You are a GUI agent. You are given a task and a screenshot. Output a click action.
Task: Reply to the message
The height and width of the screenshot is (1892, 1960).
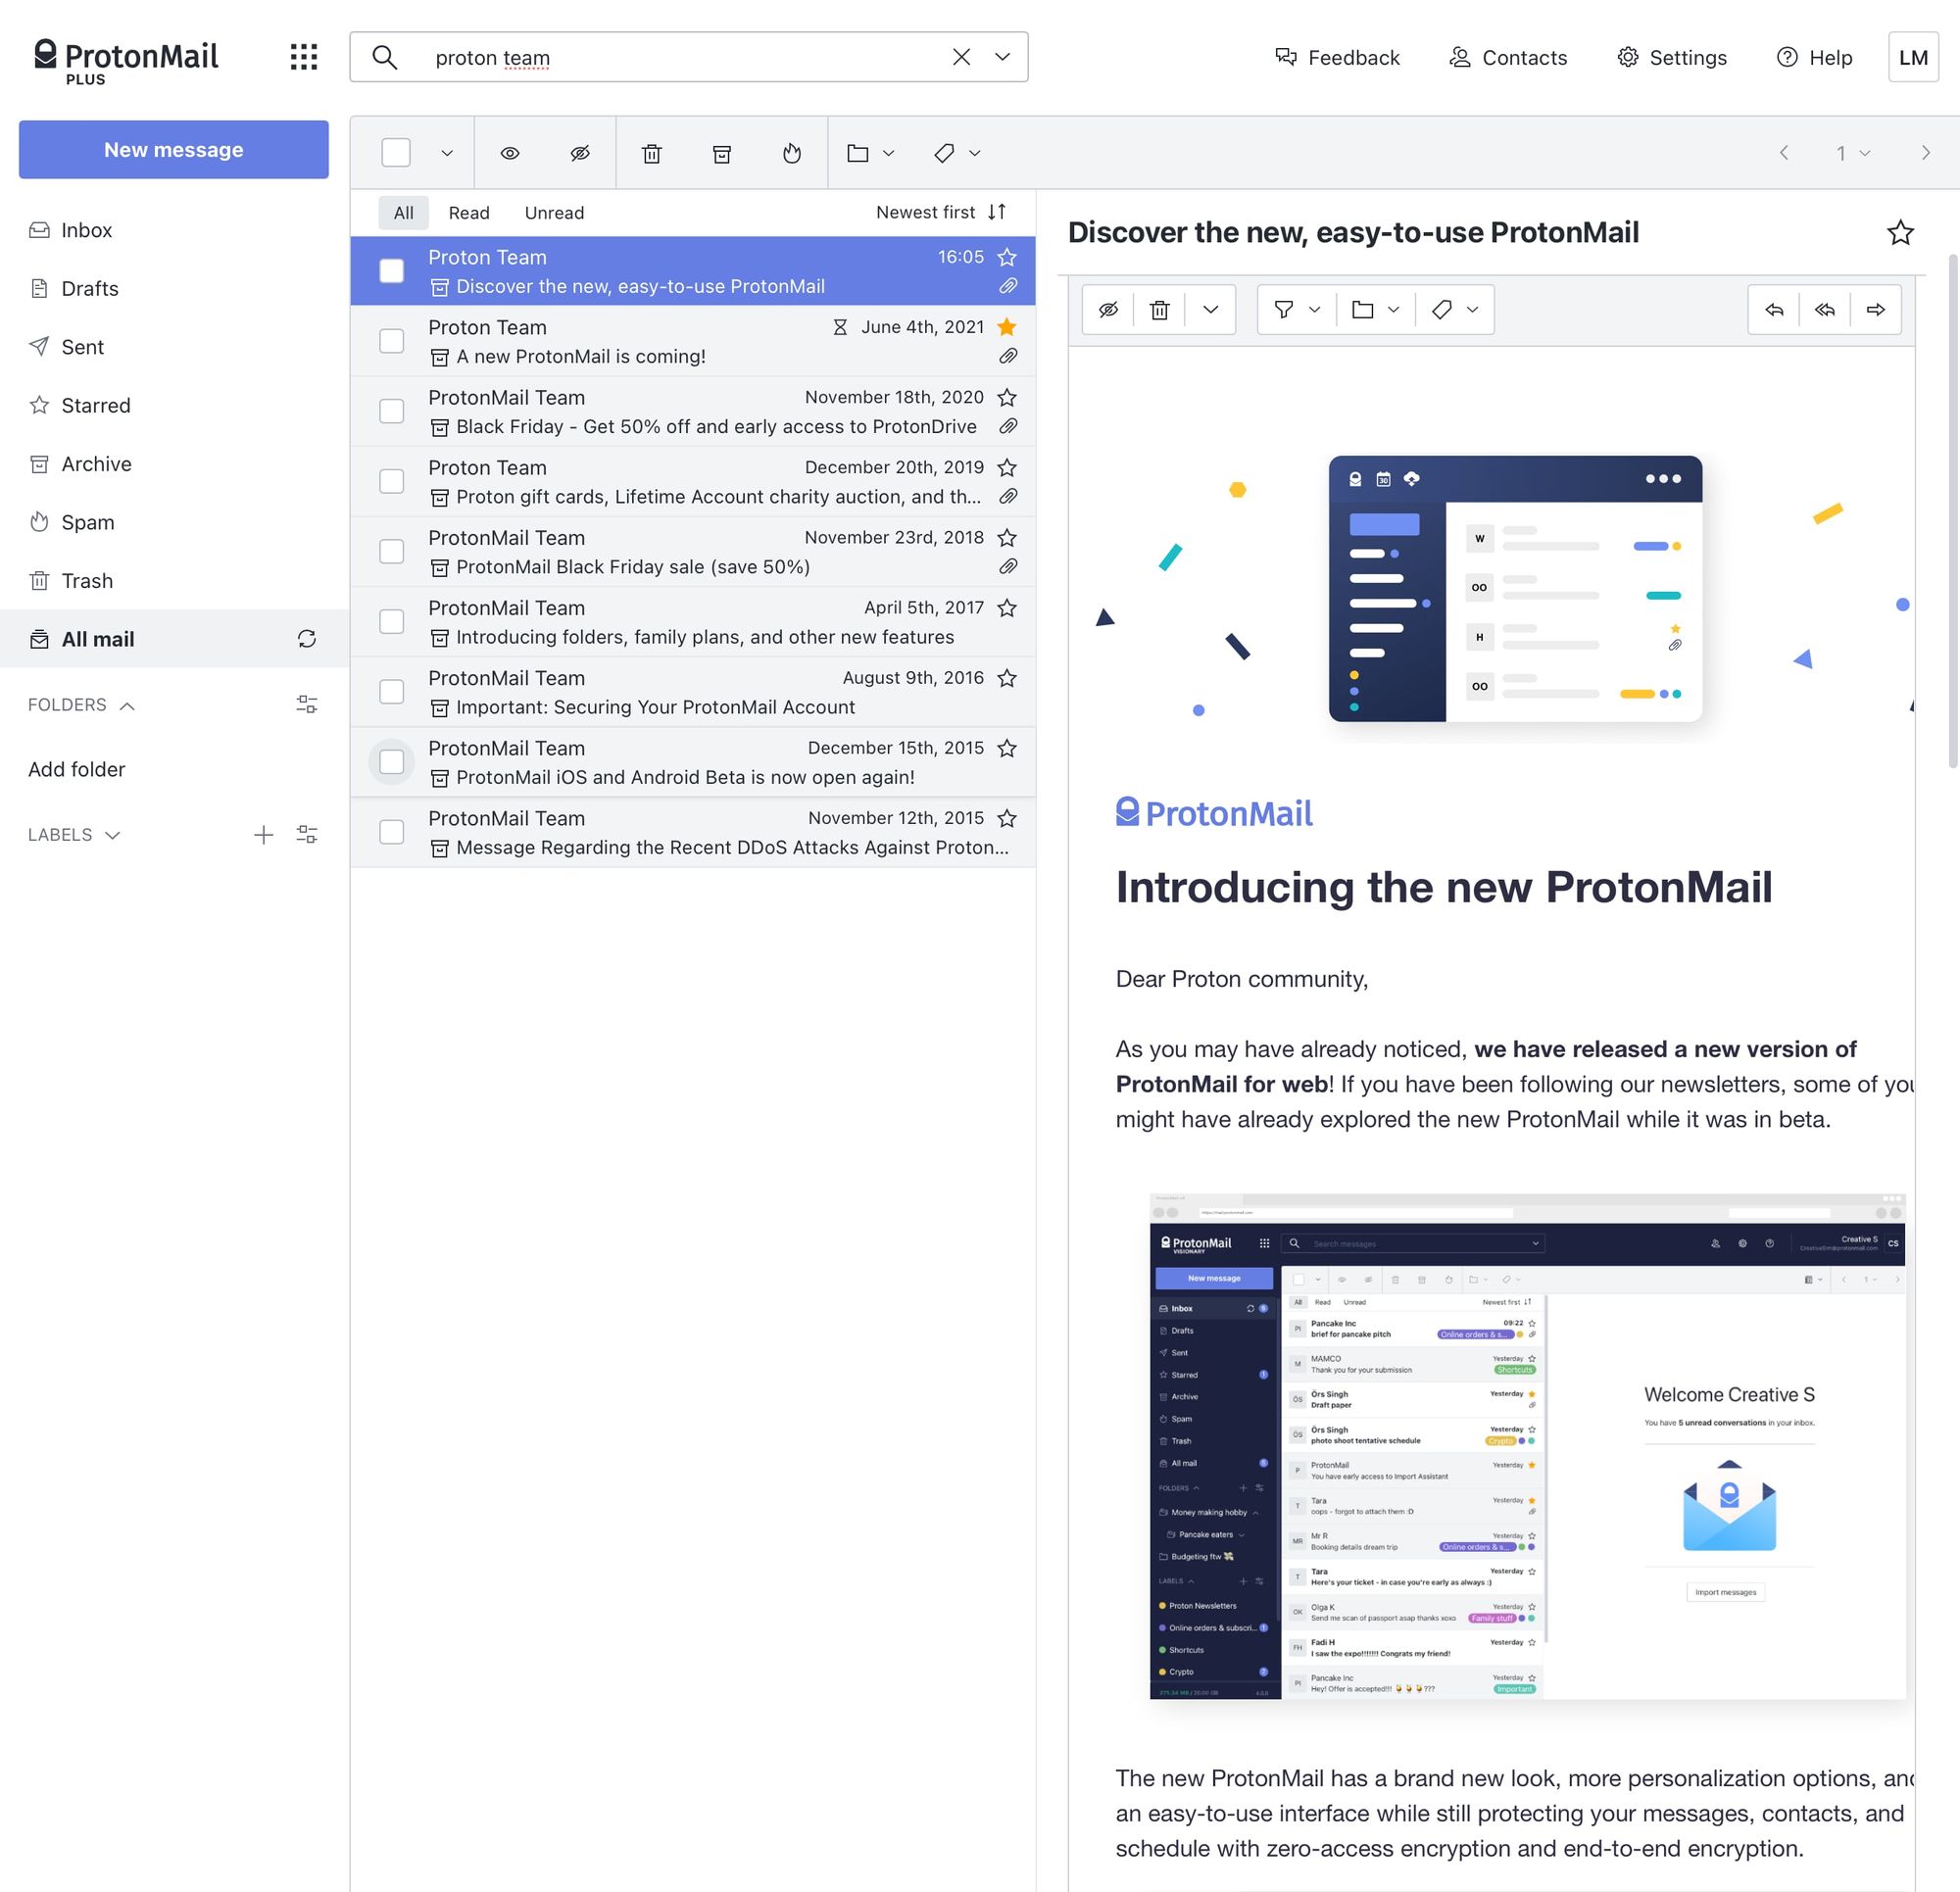(1774, 309)
